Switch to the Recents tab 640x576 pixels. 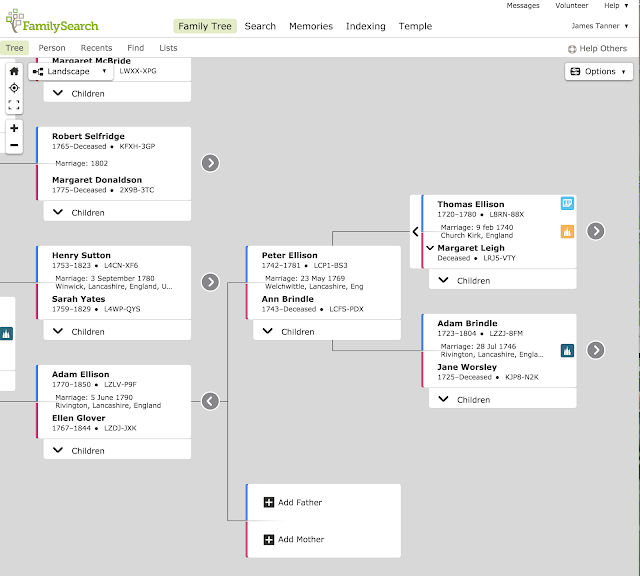click(96, 48)
